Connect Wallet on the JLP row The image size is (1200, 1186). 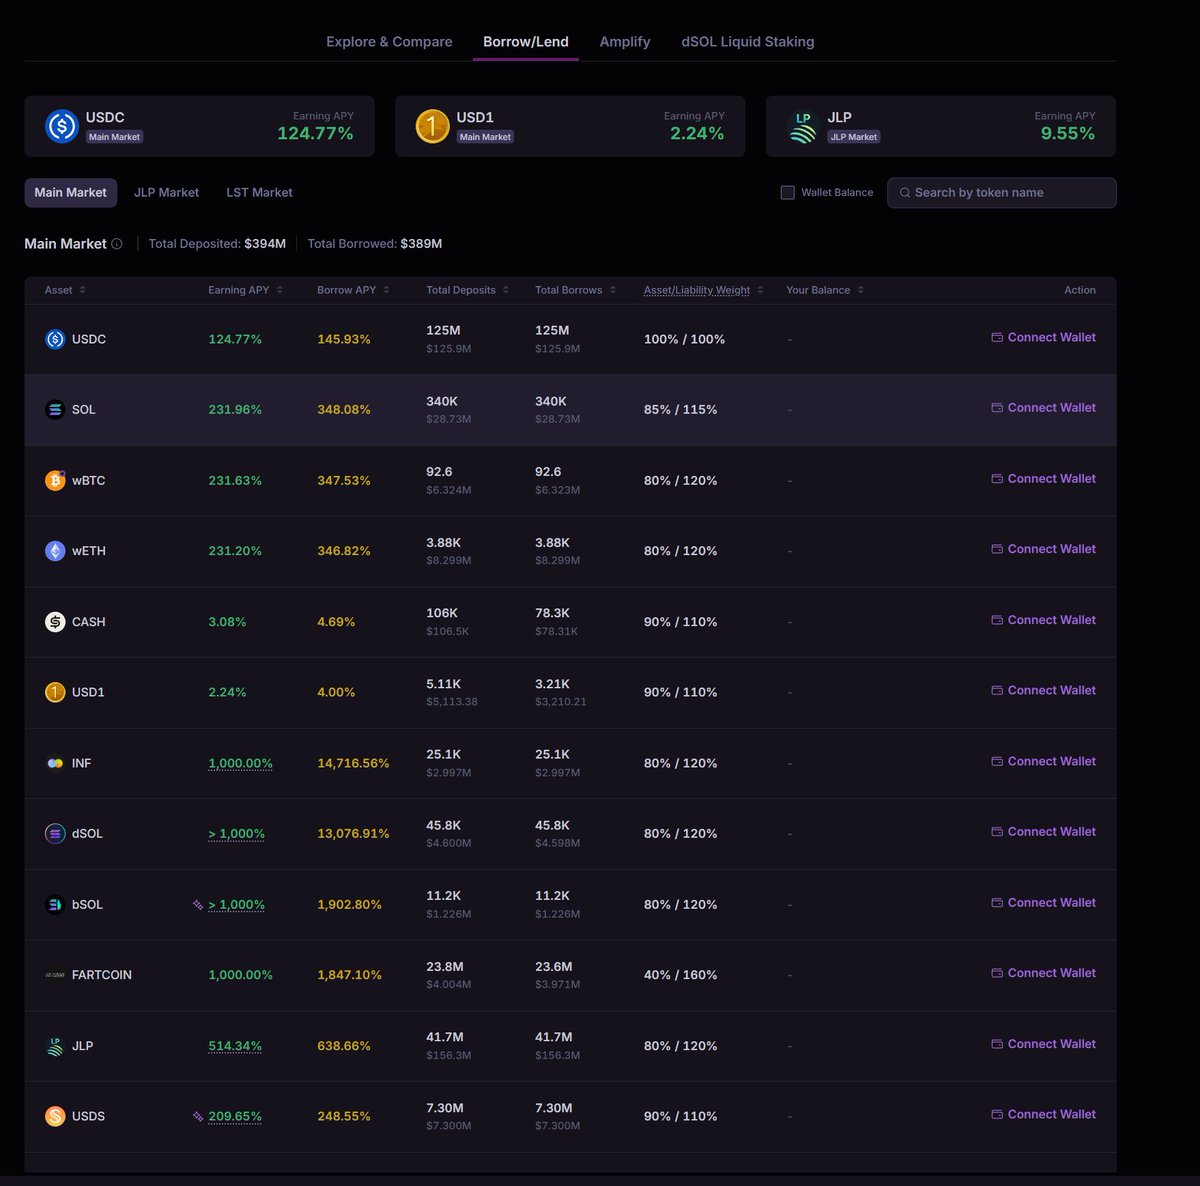point(1043,1044)
